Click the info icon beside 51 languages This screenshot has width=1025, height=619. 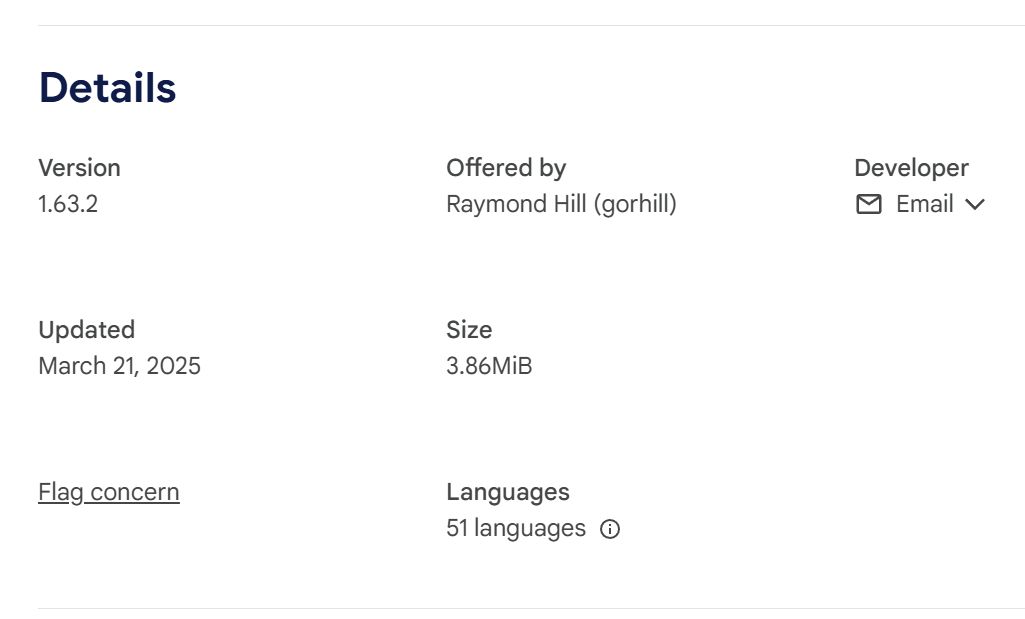coord(610,529)
